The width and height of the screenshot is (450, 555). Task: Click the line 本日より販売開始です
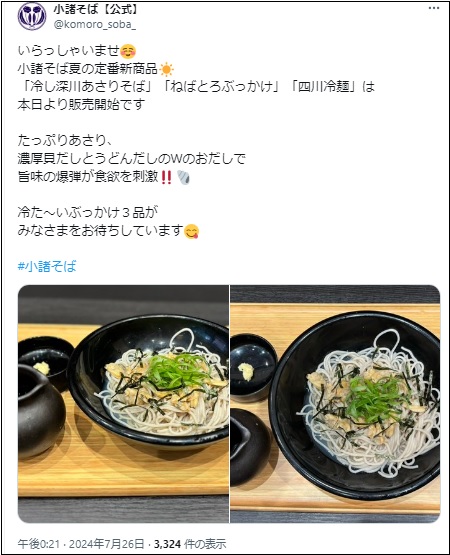coord(81,105)
